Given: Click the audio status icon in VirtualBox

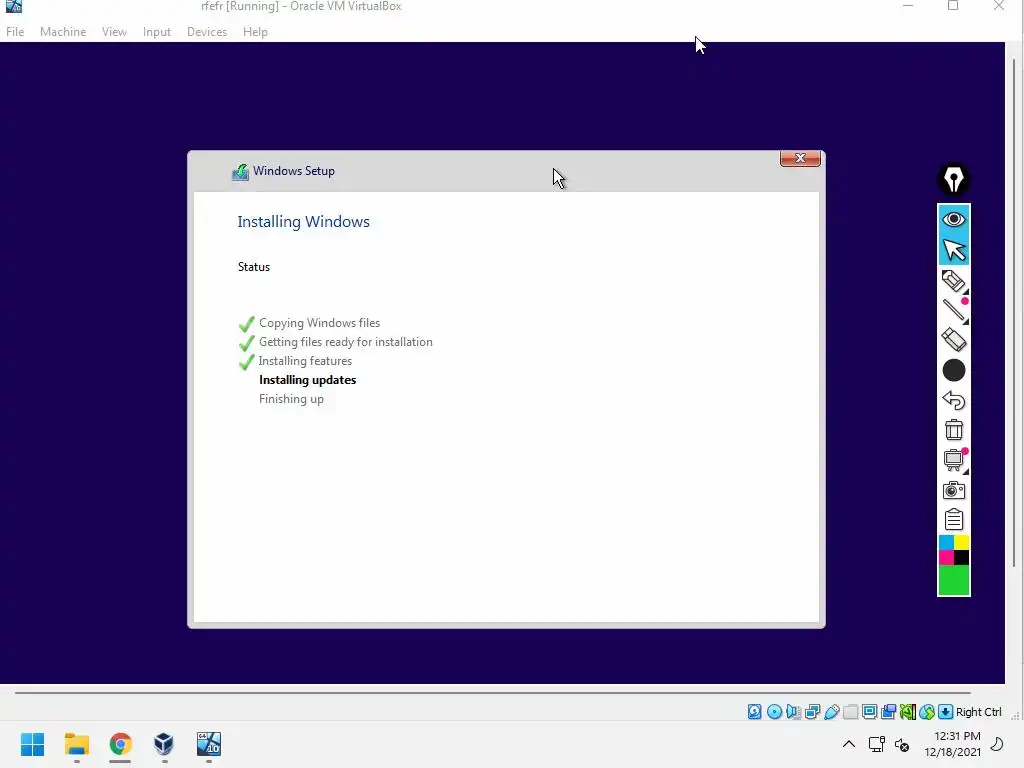Looking at the screenshot, I should click(x=793, y=712).
